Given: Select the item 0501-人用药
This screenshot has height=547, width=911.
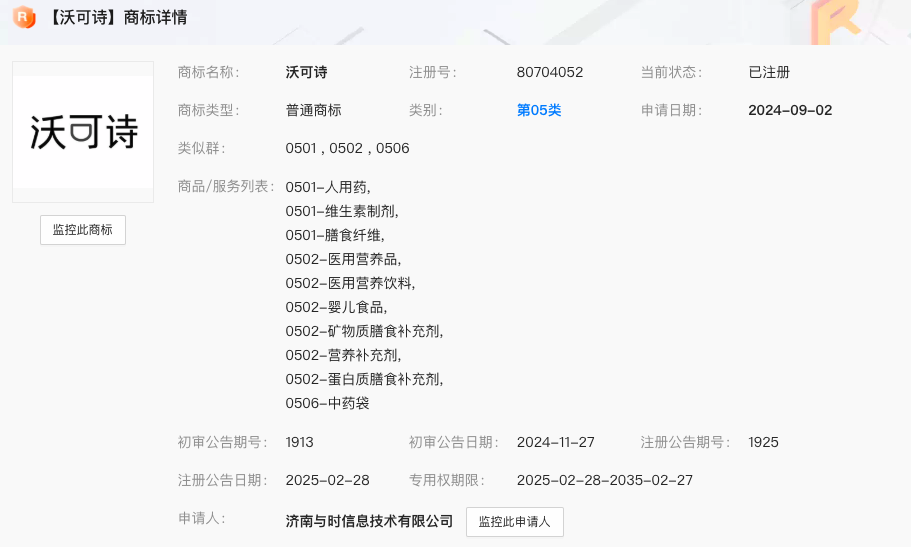Looking at the screenshot, I should click(328, 187).
